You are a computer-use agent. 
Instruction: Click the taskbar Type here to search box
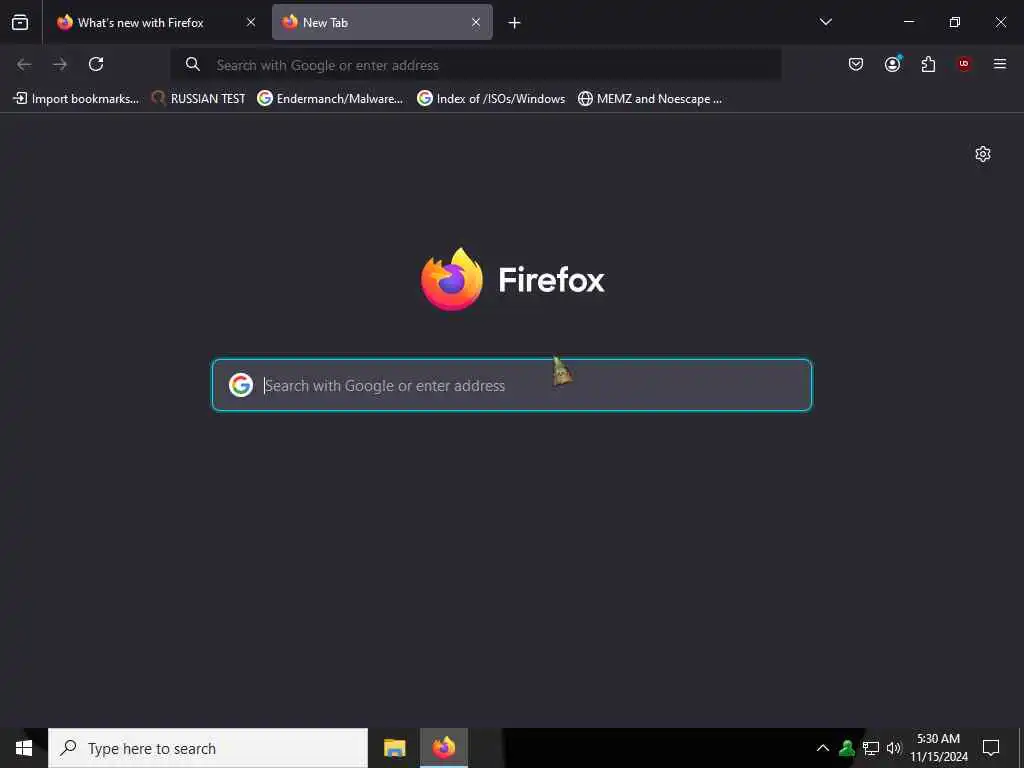pyautogui.click(x=208, y=748)
